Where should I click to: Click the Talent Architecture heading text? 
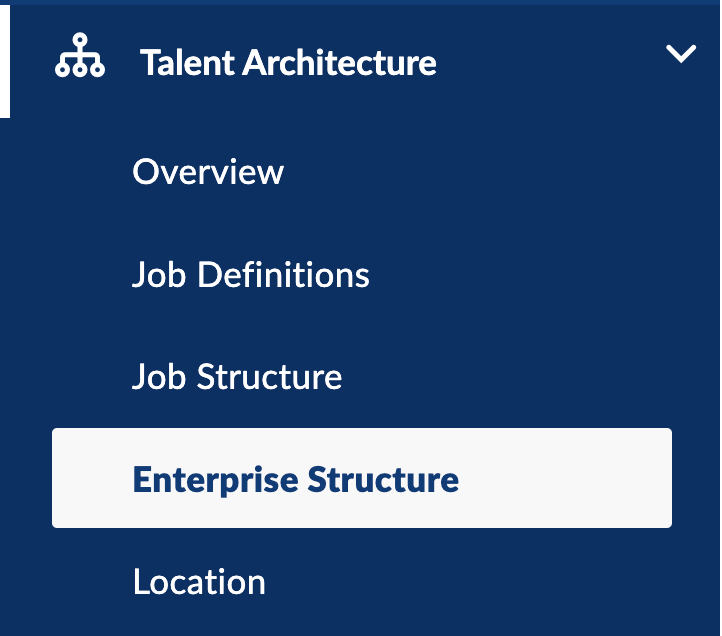click(x=288, y=63)
